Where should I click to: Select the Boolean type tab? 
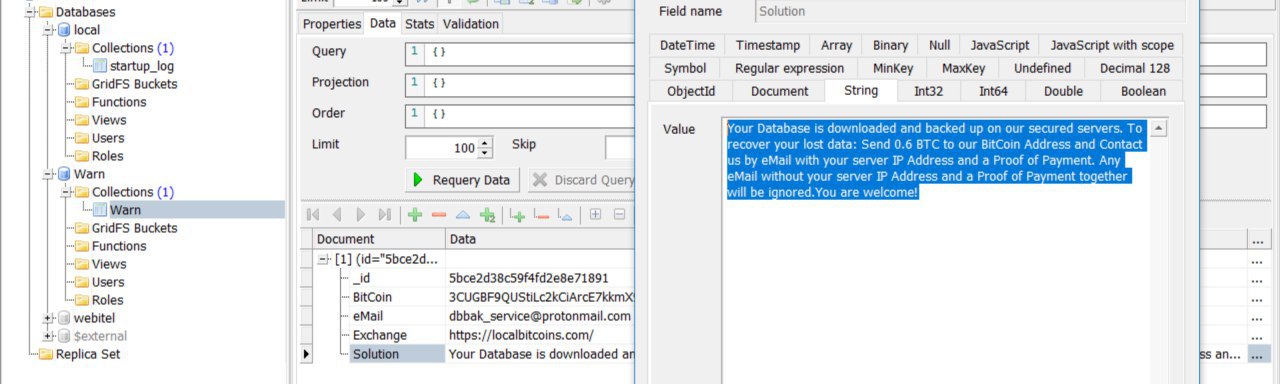point(1143,91)
